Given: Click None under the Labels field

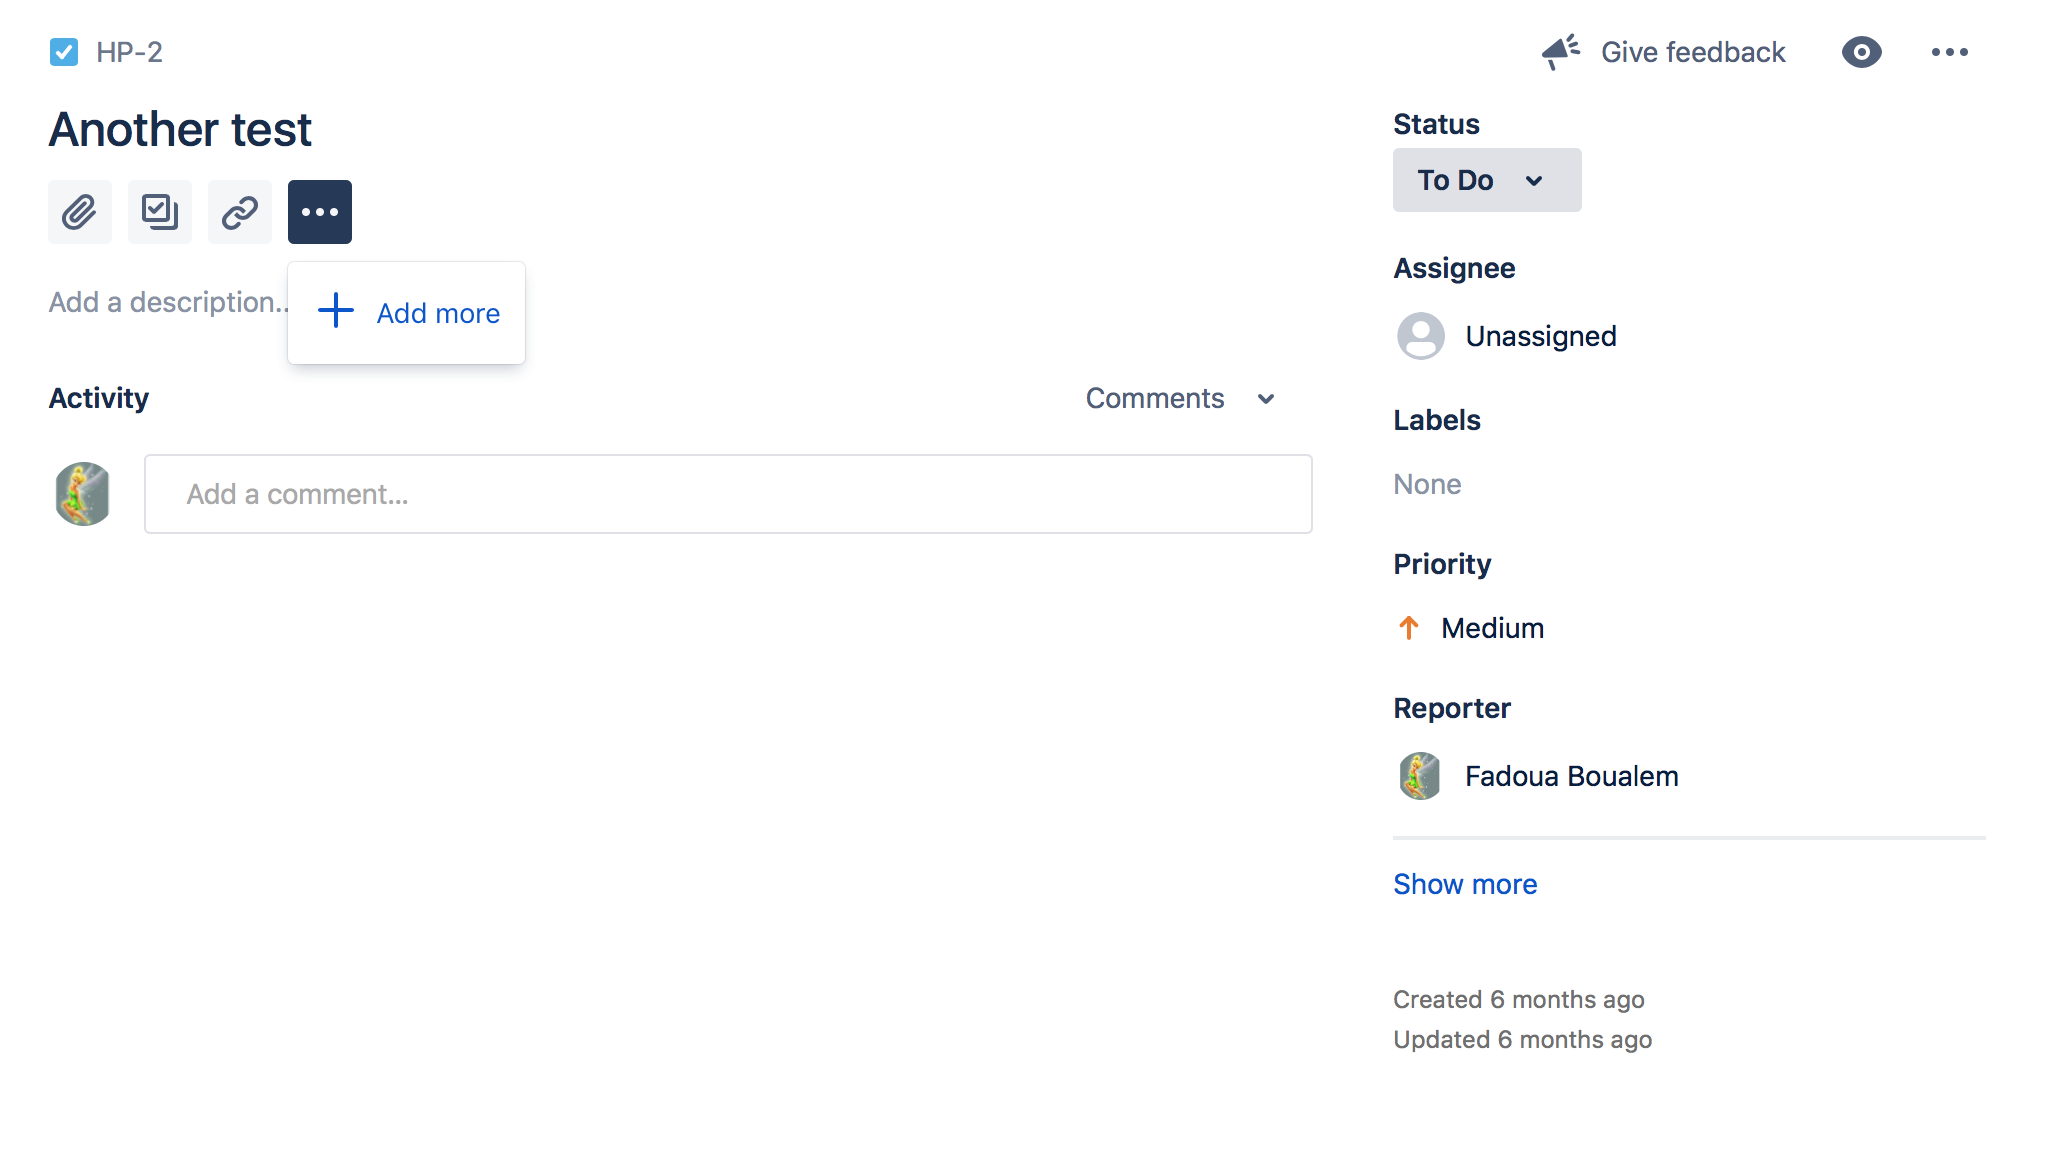Looking at the screenshot, I should [1427, 483].
